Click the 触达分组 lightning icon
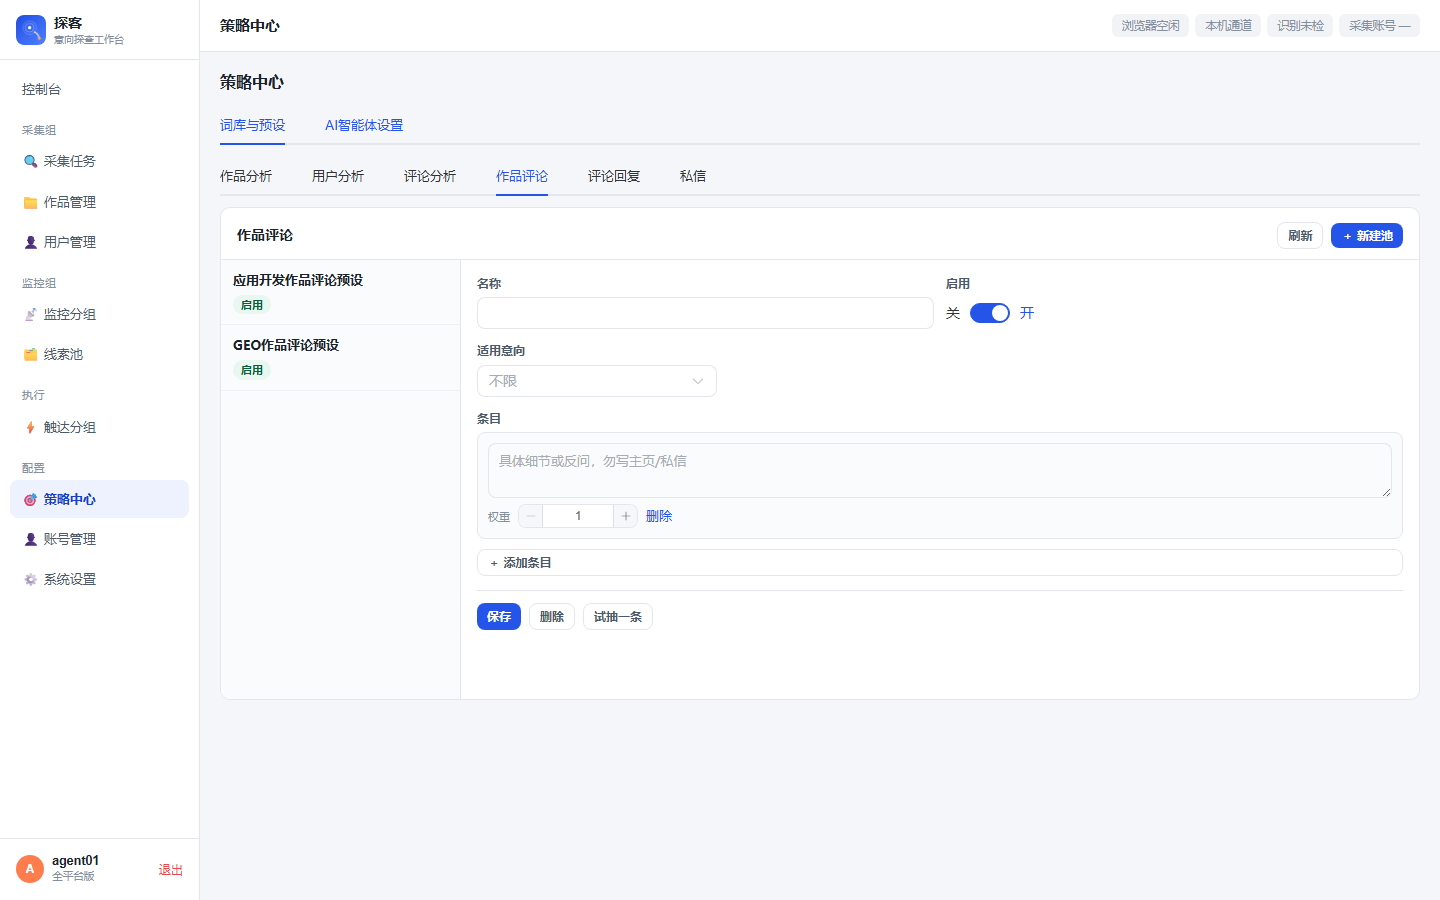The image size is (1440, 900). [30, 427]
